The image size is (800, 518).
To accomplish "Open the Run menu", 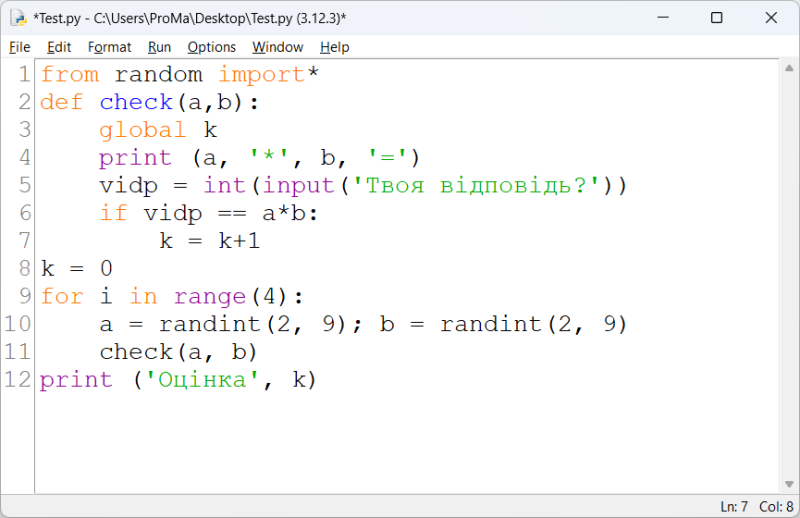I will pyautogui.click(x=159, y=47).
